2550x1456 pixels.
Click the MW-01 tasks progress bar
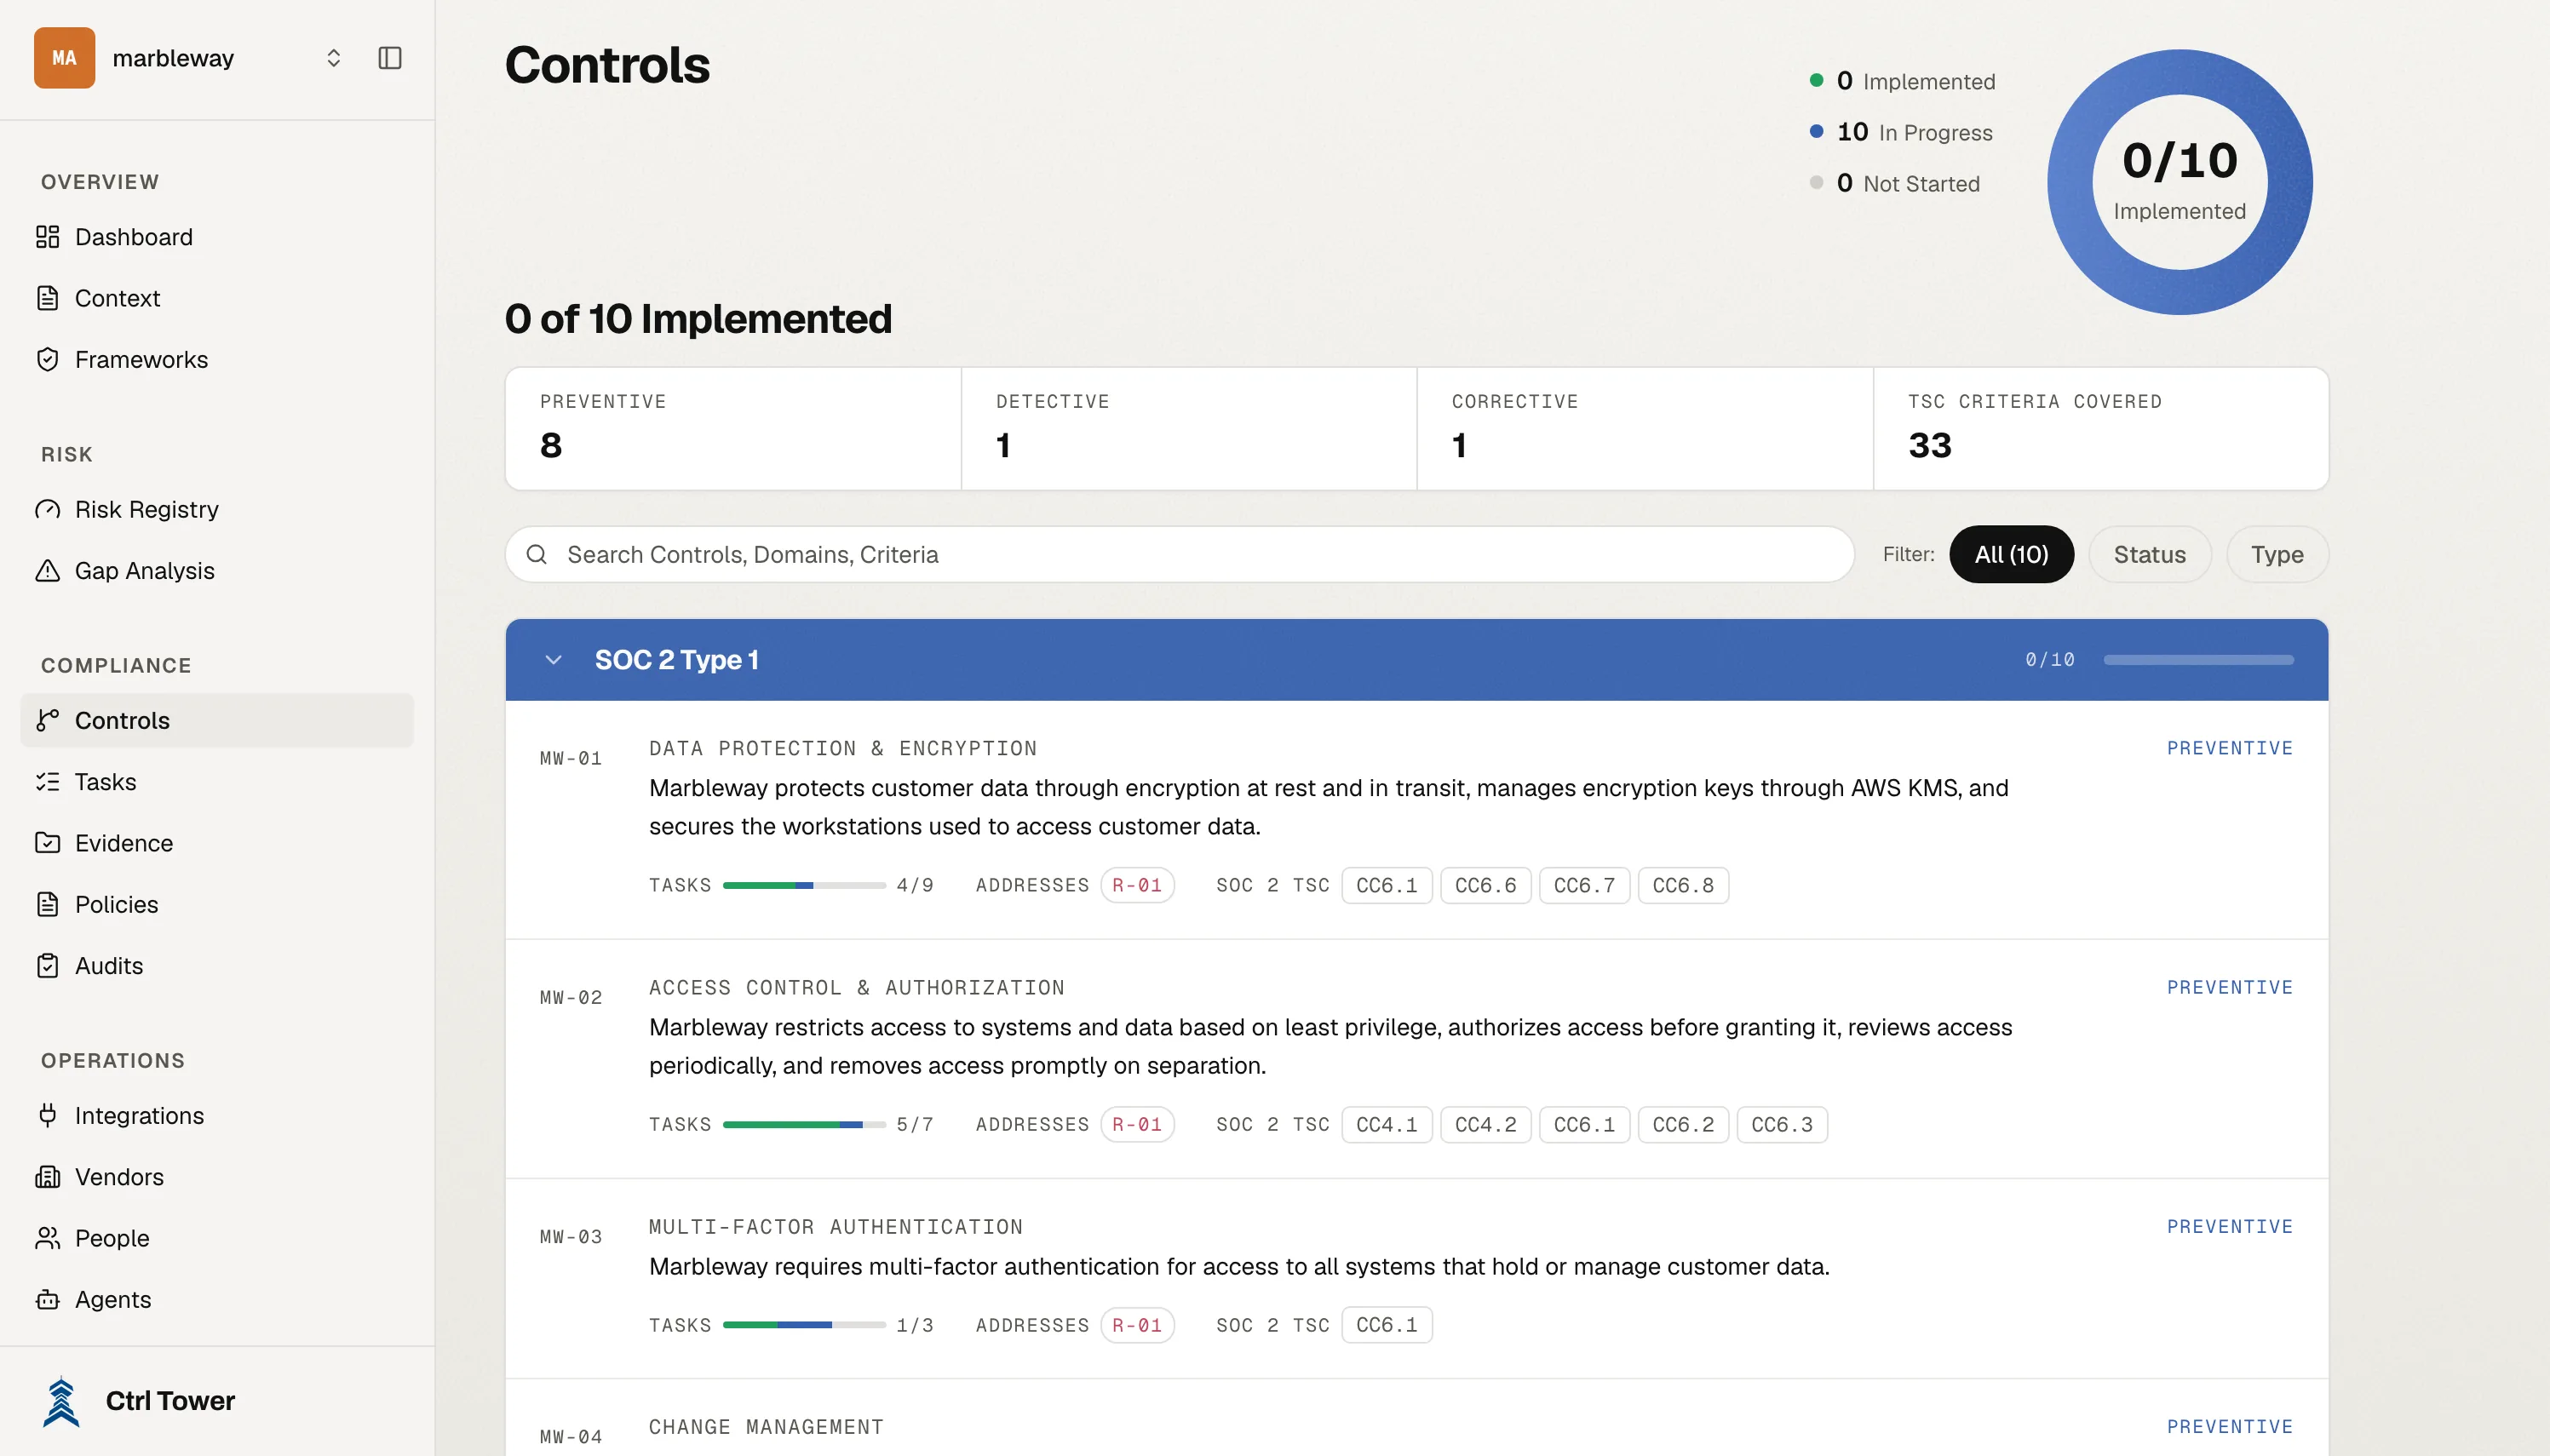point(804,885)
